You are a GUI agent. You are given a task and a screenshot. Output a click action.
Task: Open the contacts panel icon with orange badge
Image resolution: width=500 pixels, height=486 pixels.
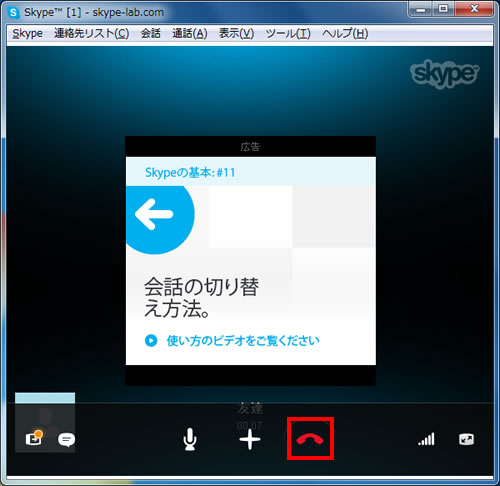point(34,438)
